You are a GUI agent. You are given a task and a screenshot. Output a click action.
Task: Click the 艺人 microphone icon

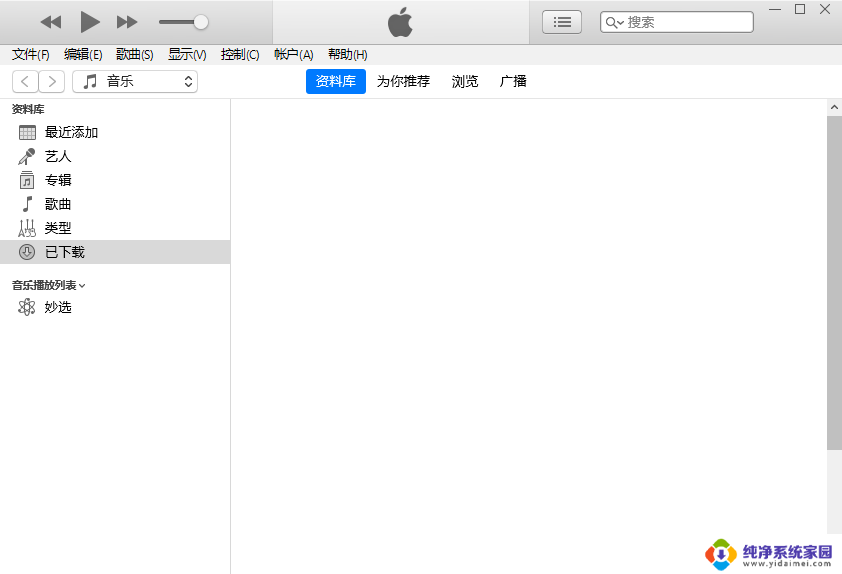(x=27, y=156)
